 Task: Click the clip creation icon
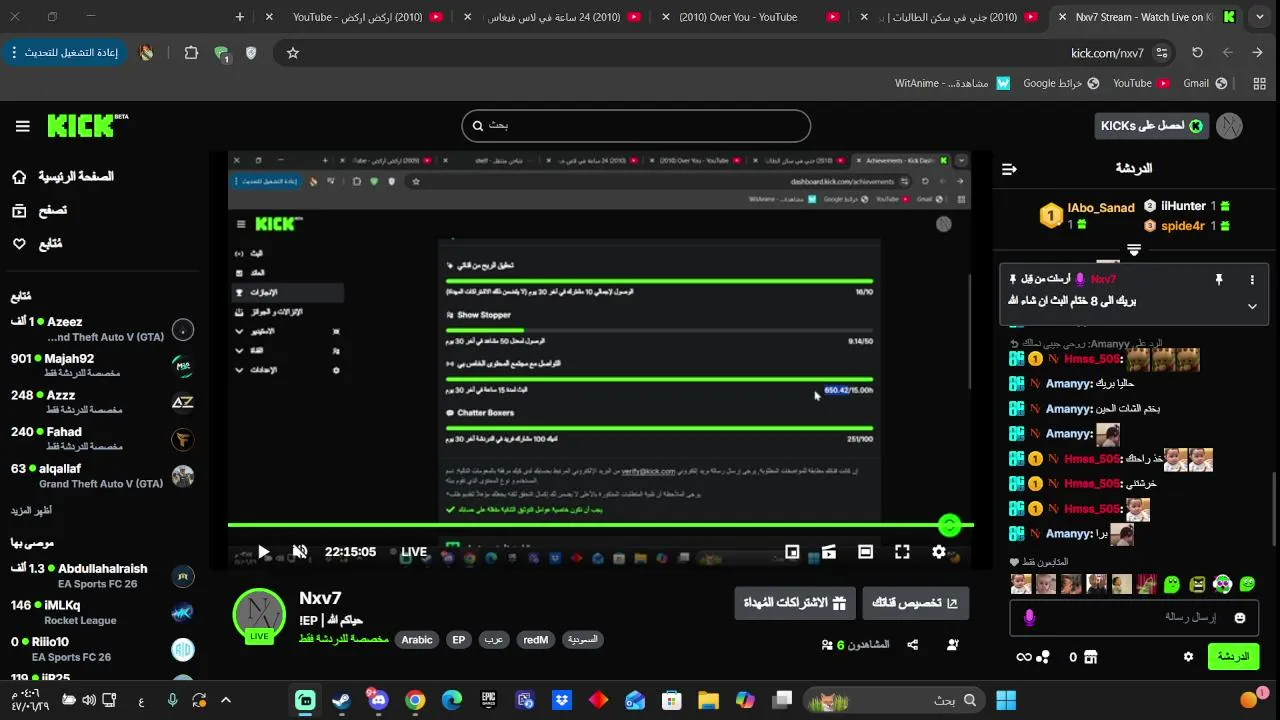tap(828, 551)
